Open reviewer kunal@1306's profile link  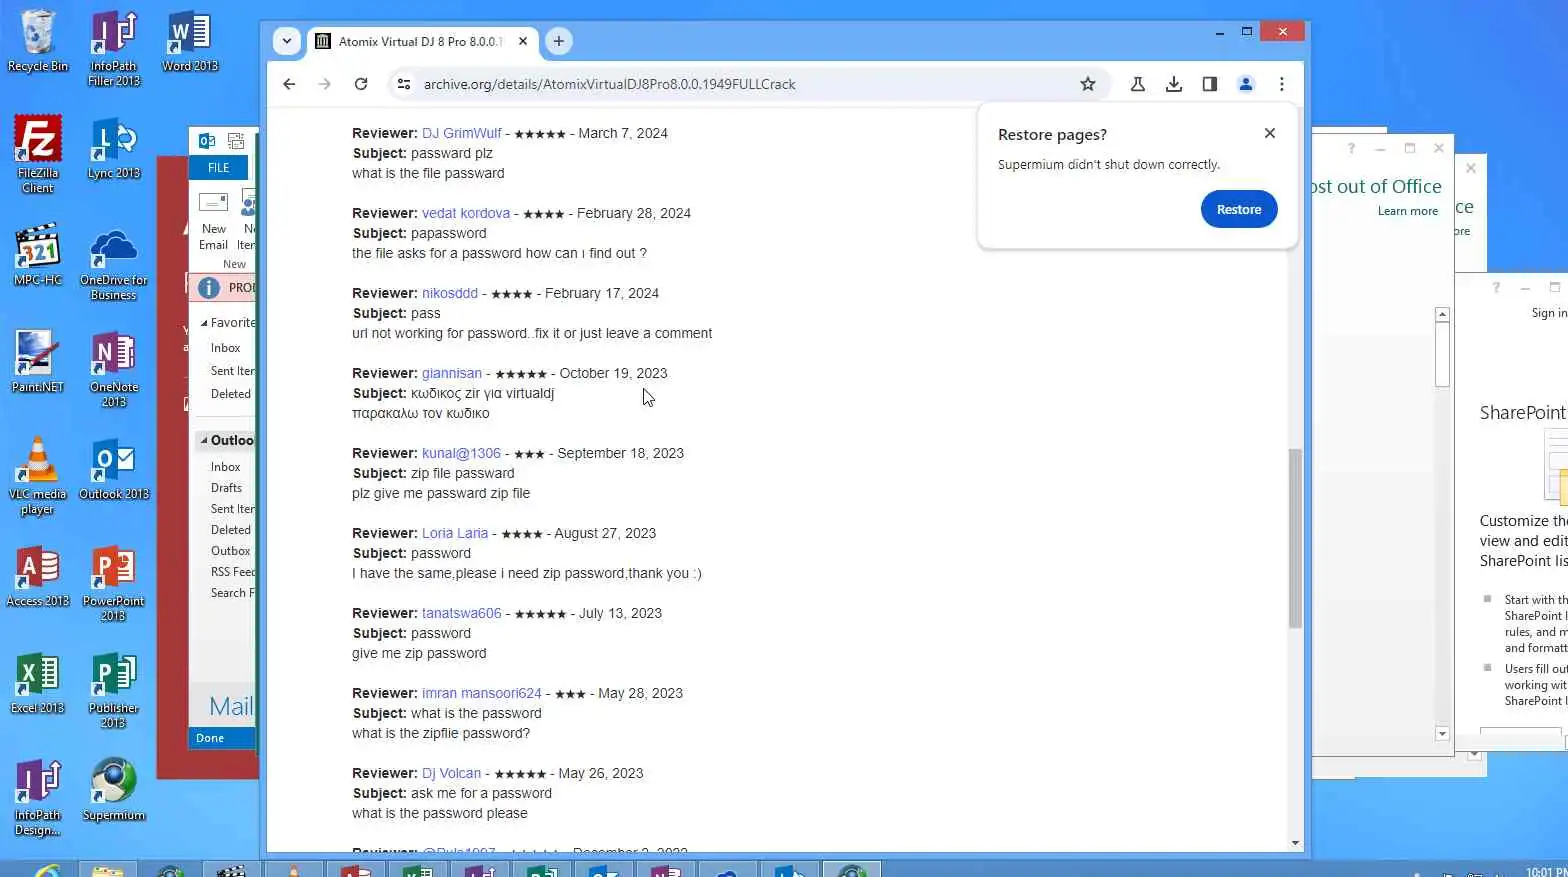tap(461, 453)
